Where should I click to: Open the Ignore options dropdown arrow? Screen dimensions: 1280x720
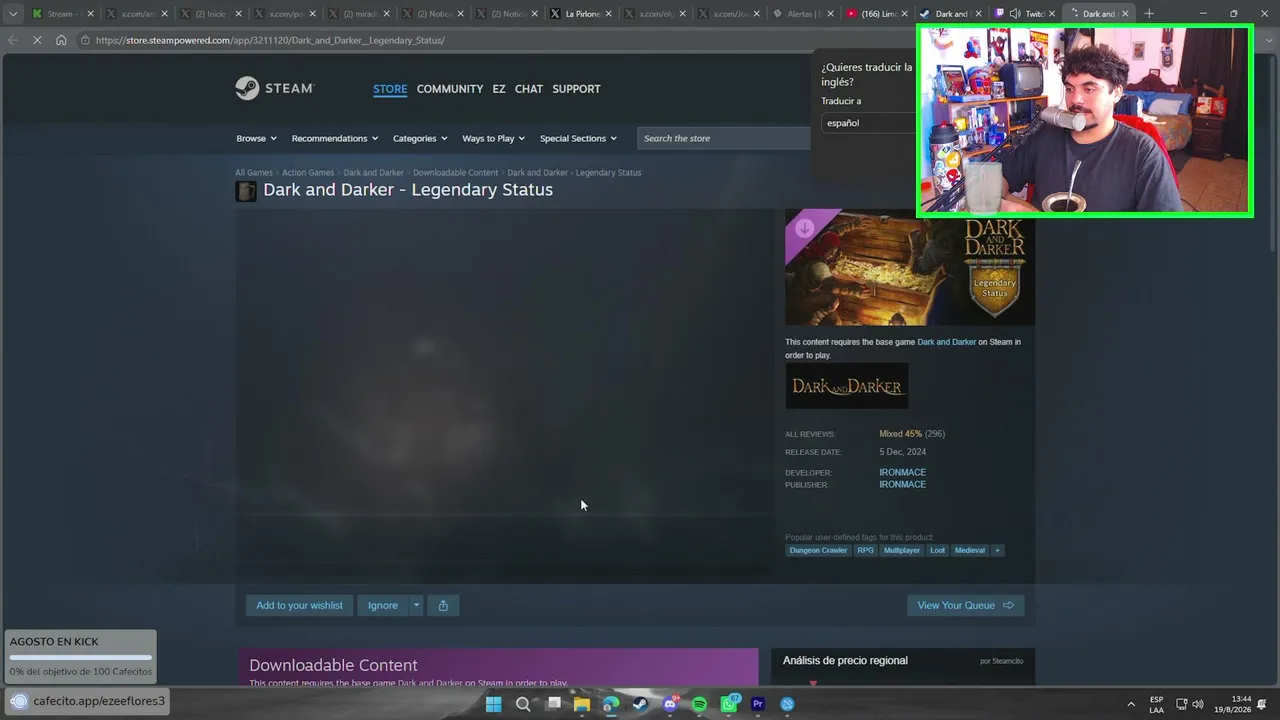click(417, 605)
